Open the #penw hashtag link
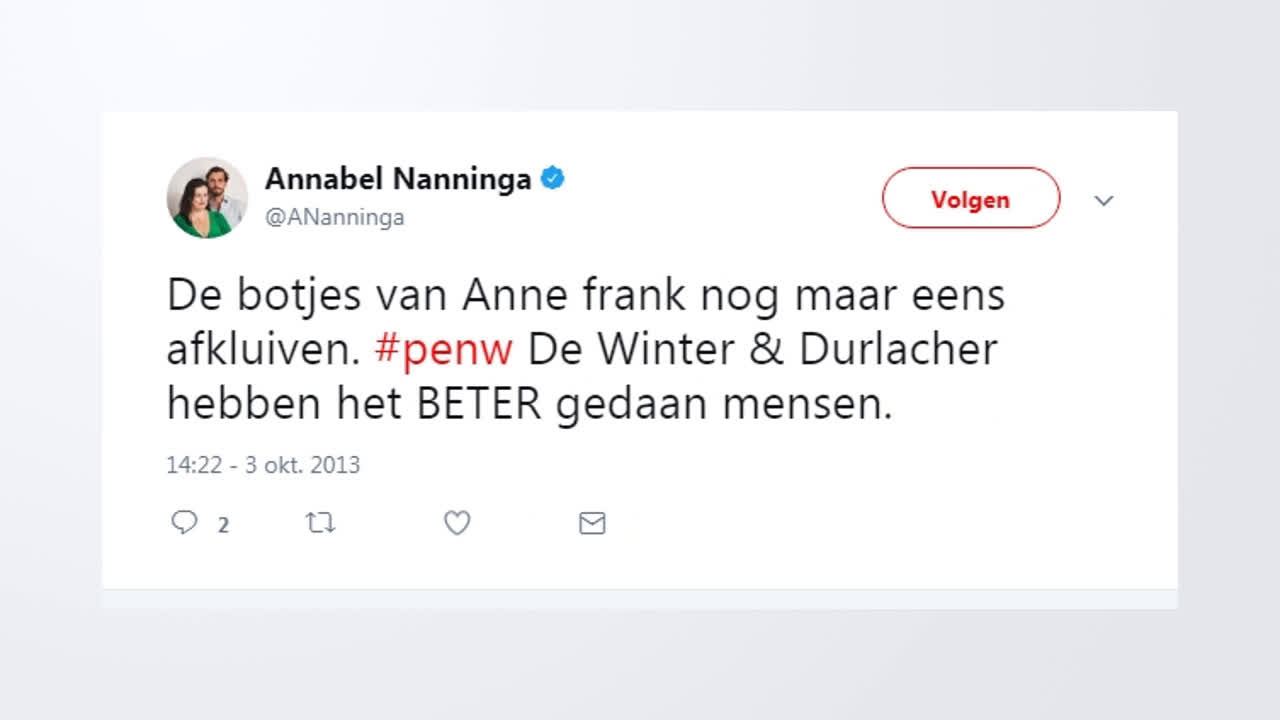1280x720 pixels. pos(443,350)
